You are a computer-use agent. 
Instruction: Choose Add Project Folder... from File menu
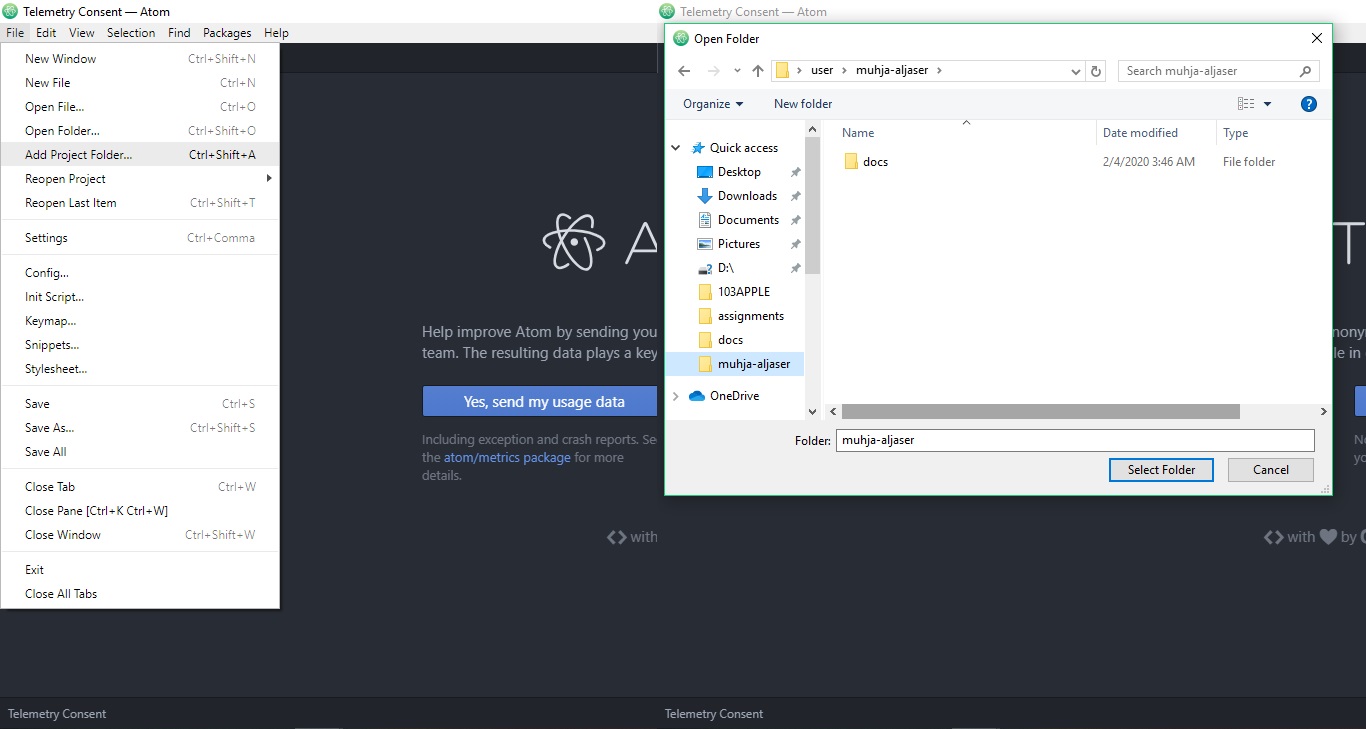(140, 155)
